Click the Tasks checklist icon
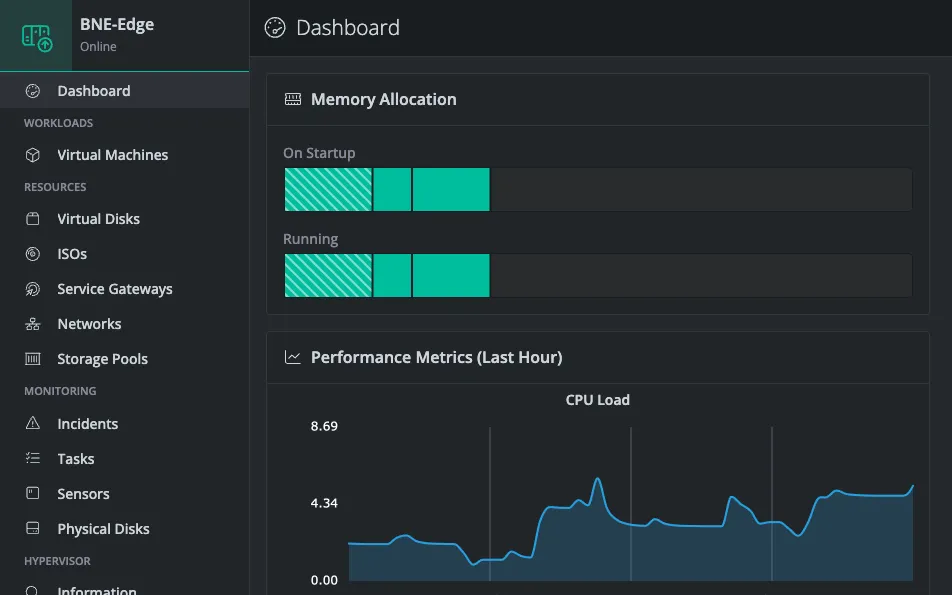The image size is (952, 595). (x=33, y=458)
